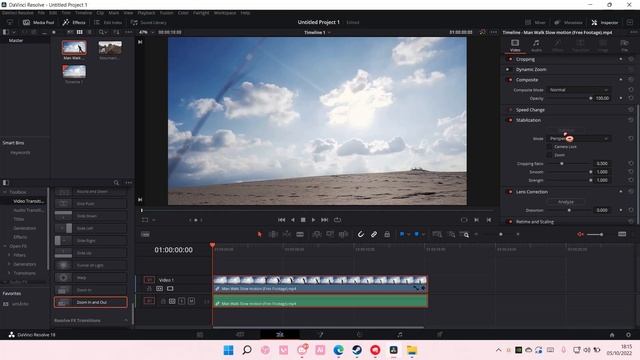Expand the Dynamic Zoom section

click(x=531, y=69)
